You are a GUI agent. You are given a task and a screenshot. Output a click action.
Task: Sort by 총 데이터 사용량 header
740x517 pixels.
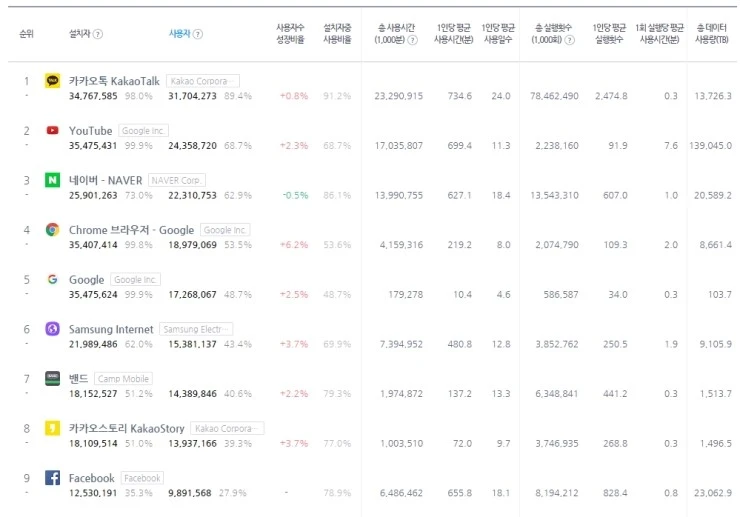tap(711, 34)
